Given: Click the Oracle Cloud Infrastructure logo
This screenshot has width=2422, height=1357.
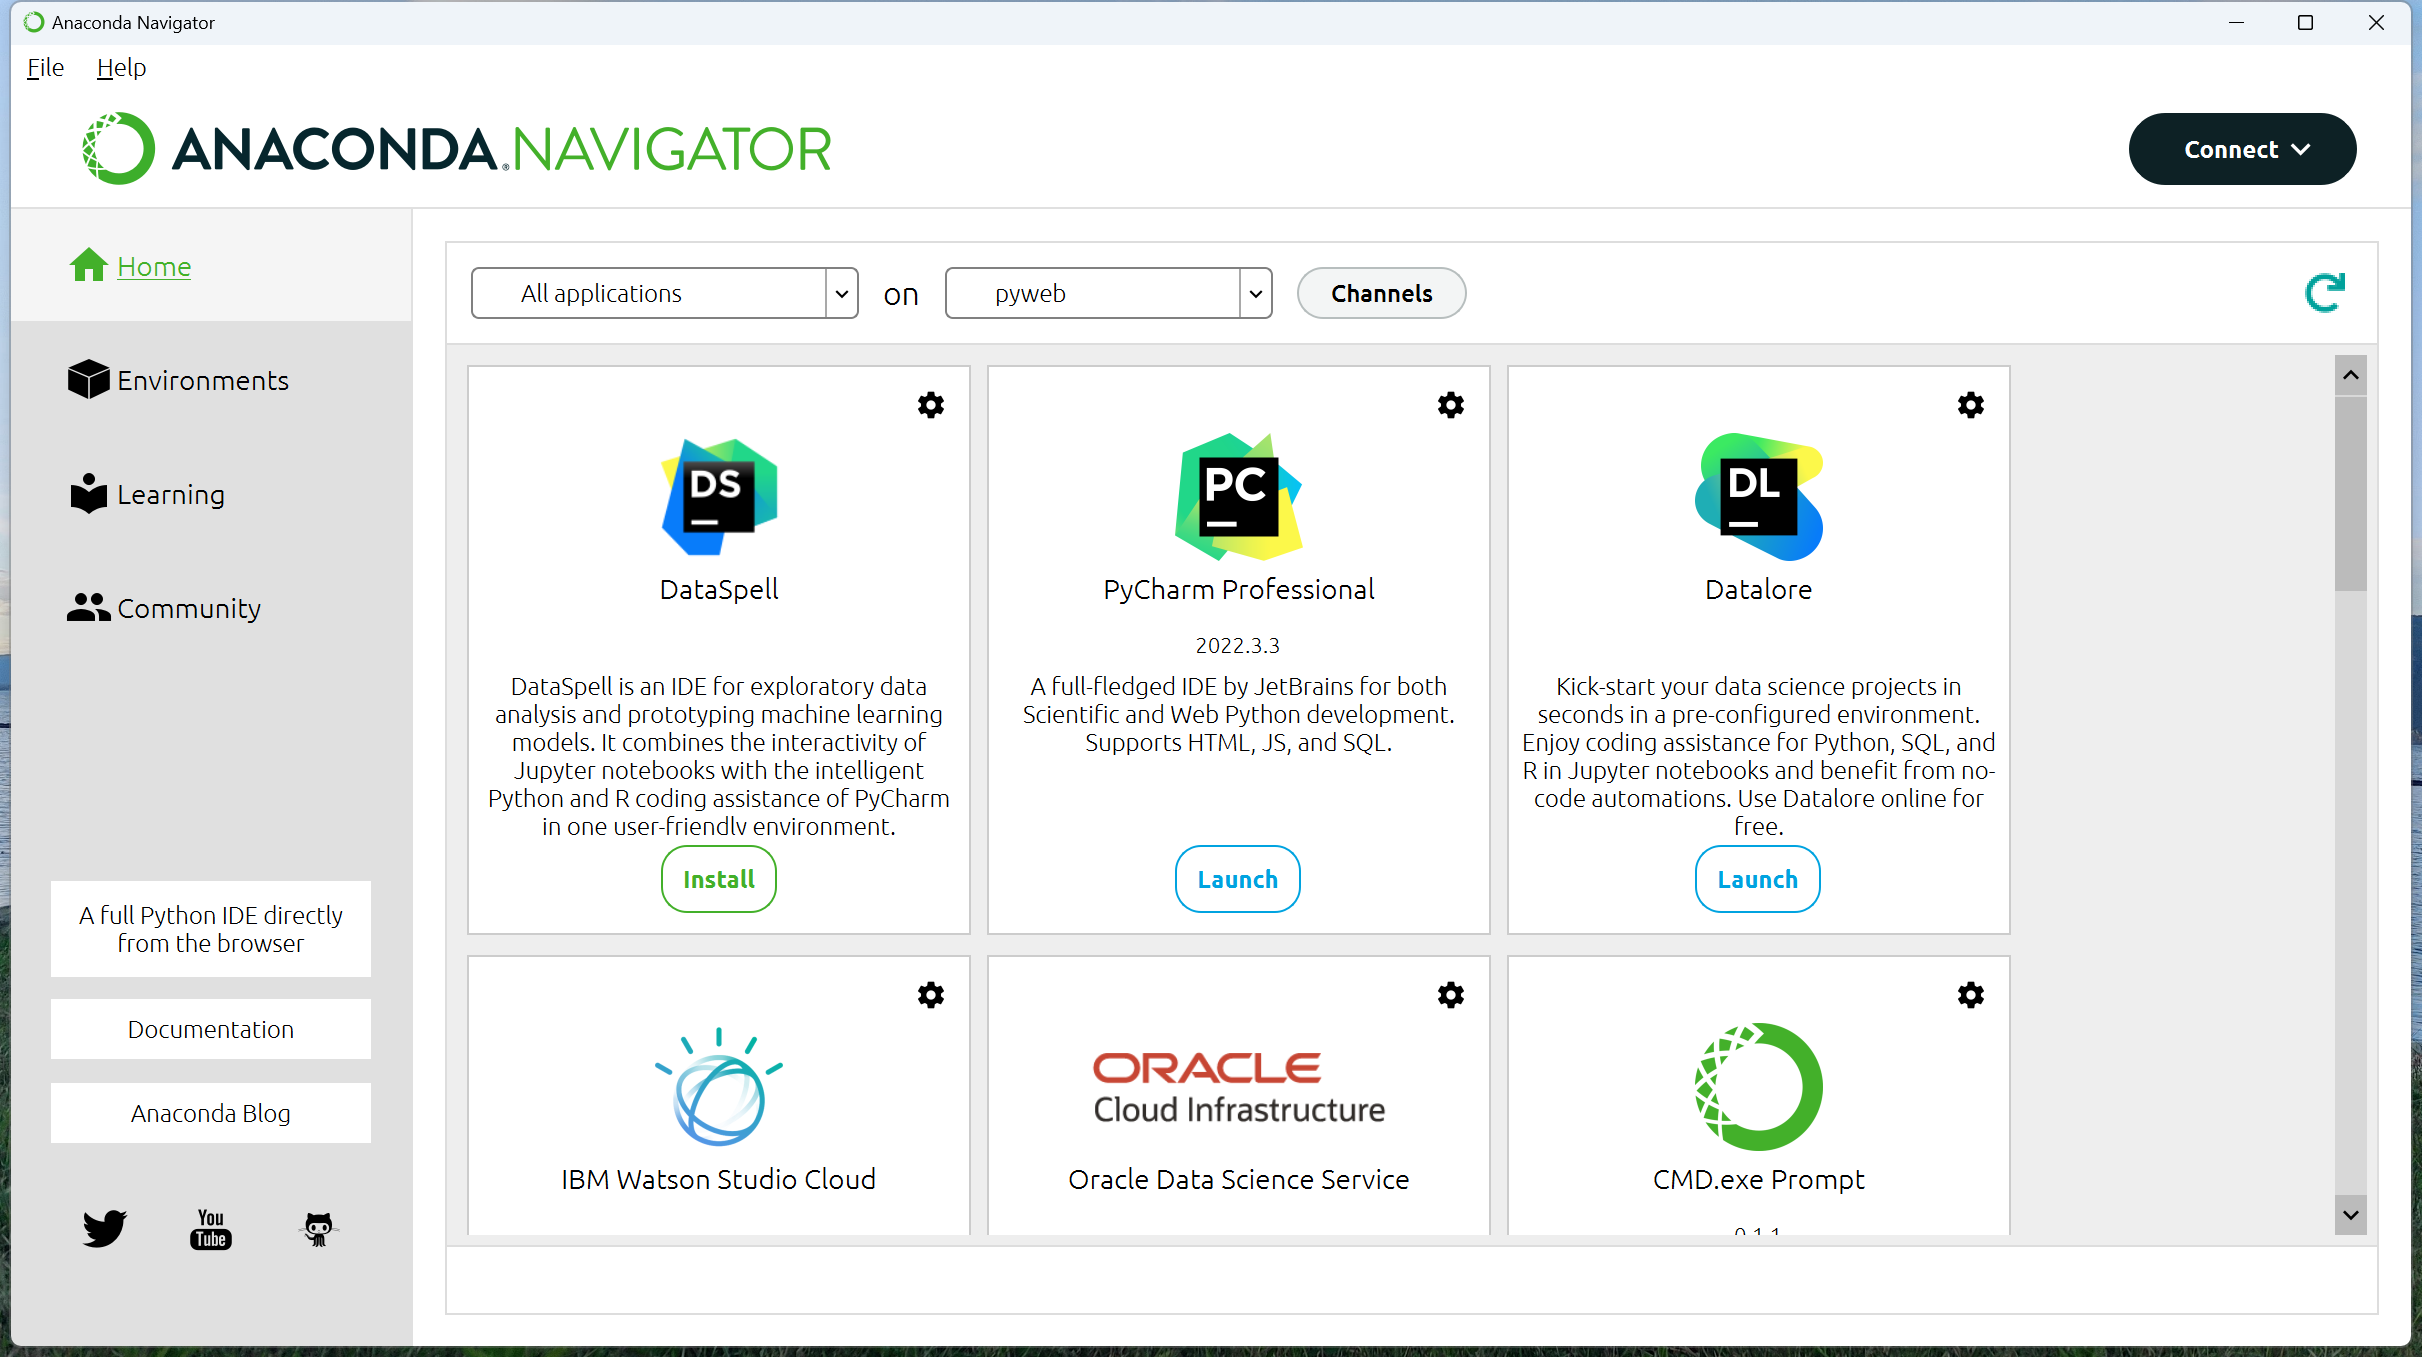Looking at the screenshot, I should point(1238,1088).
